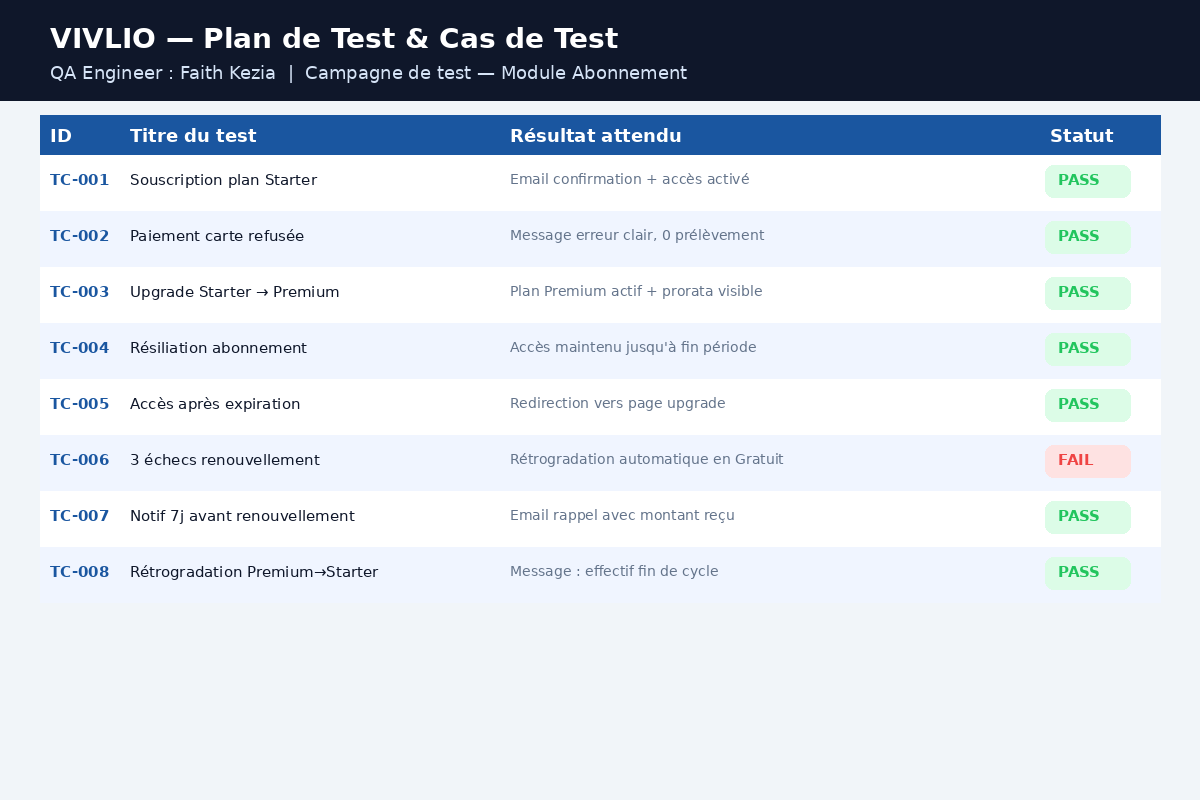Click PASS status for Rétrogradation Premium→Starter
Image resolution: width=1200 pixels, height=800 pixels.
[x=1088, y=573]
